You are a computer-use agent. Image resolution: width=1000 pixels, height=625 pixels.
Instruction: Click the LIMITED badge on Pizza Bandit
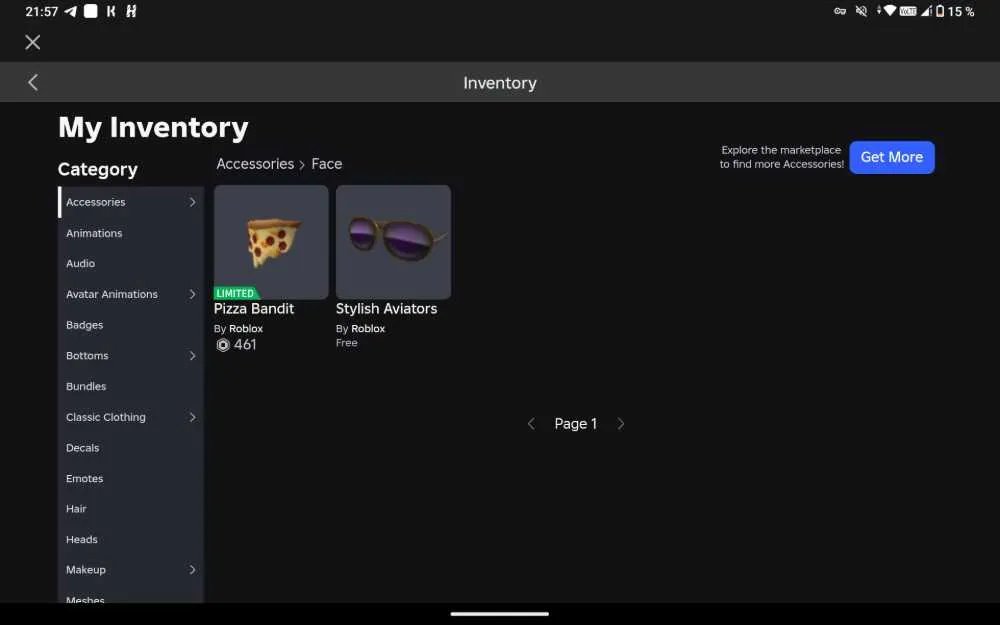point(235,293)
